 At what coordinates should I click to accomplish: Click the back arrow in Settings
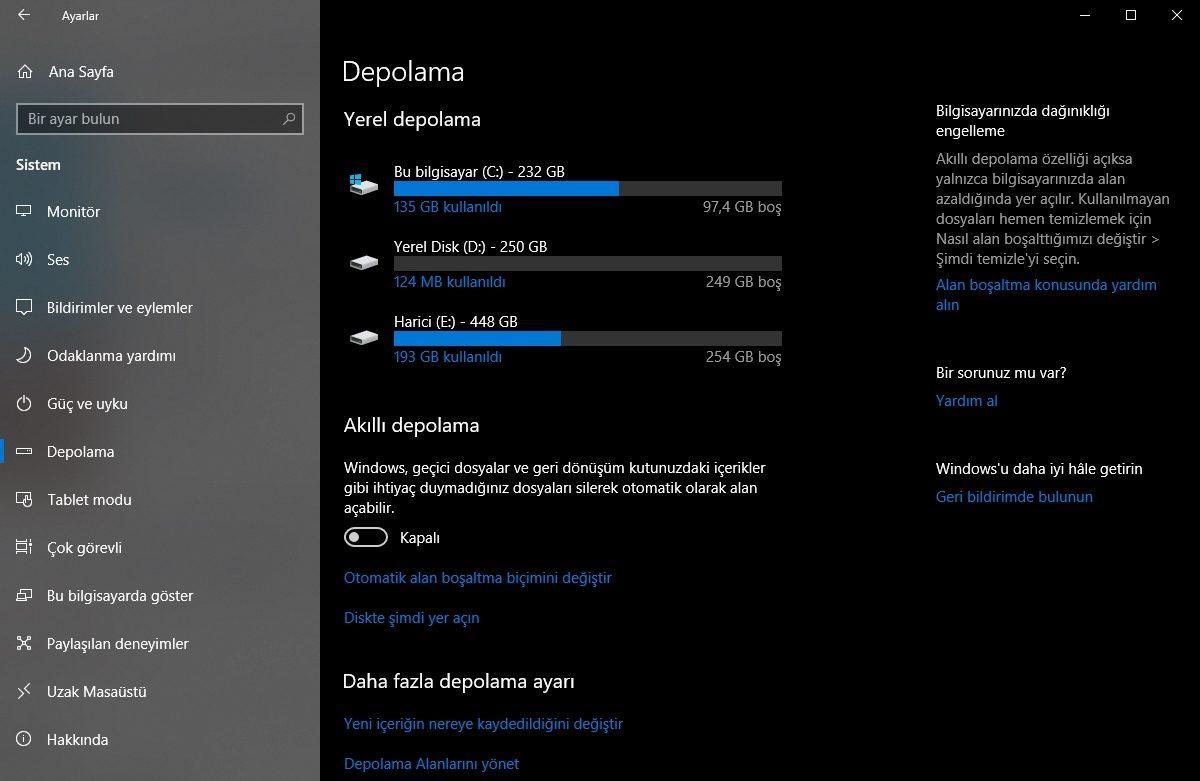point(26,15)
